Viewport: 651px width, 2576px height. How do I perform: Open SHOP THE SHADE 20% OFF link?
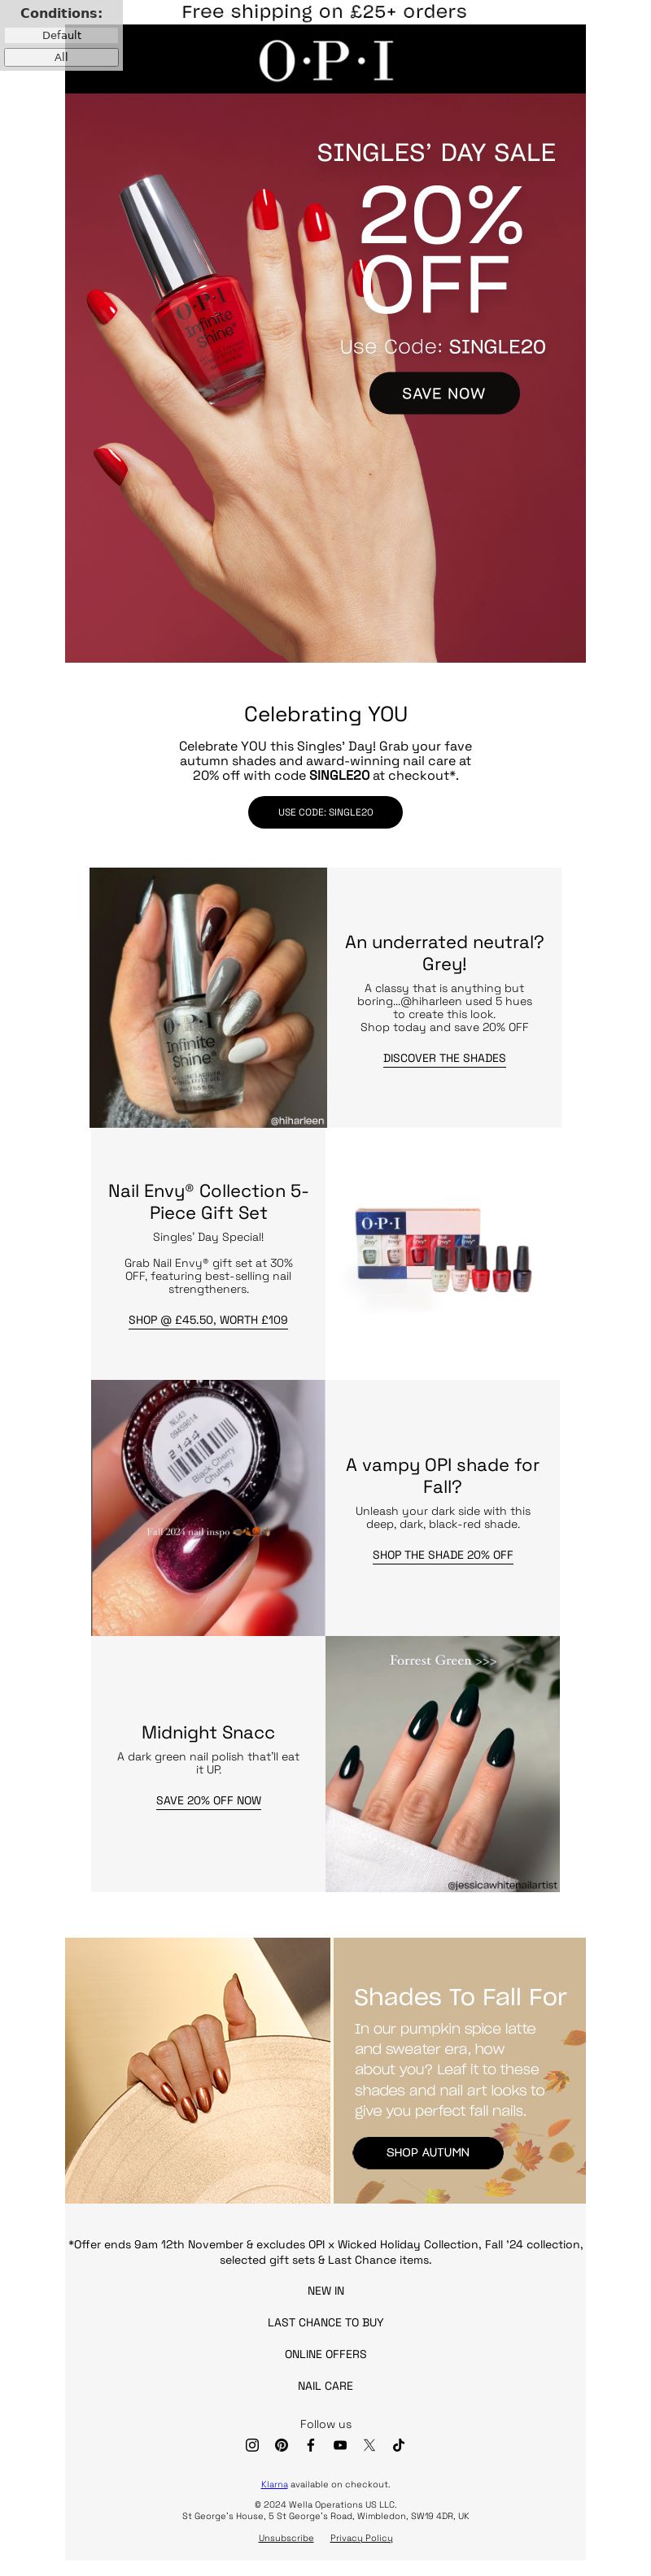[442, 1555]
